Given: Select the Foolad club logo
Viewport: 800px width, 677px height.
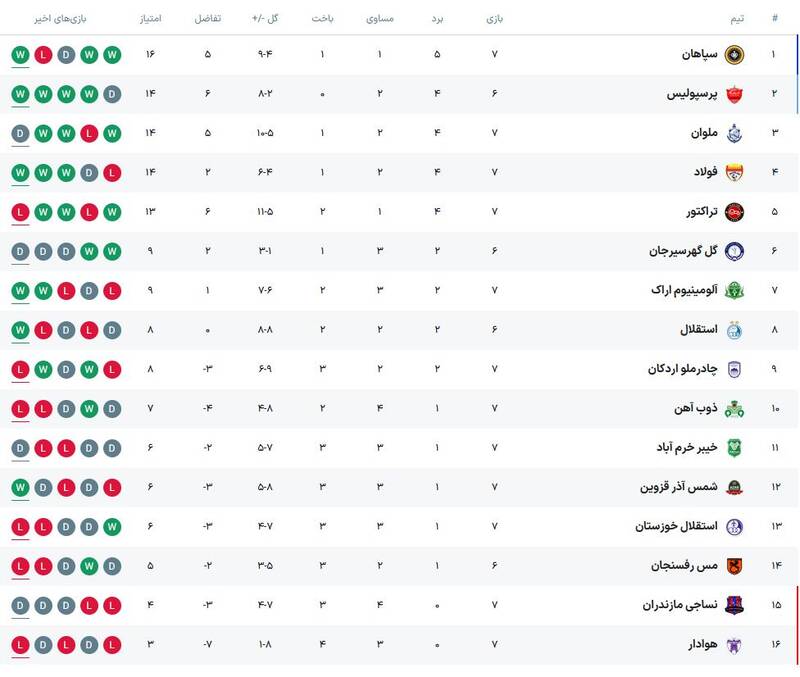Looking at the screenshot, I should tap(734, 172).
